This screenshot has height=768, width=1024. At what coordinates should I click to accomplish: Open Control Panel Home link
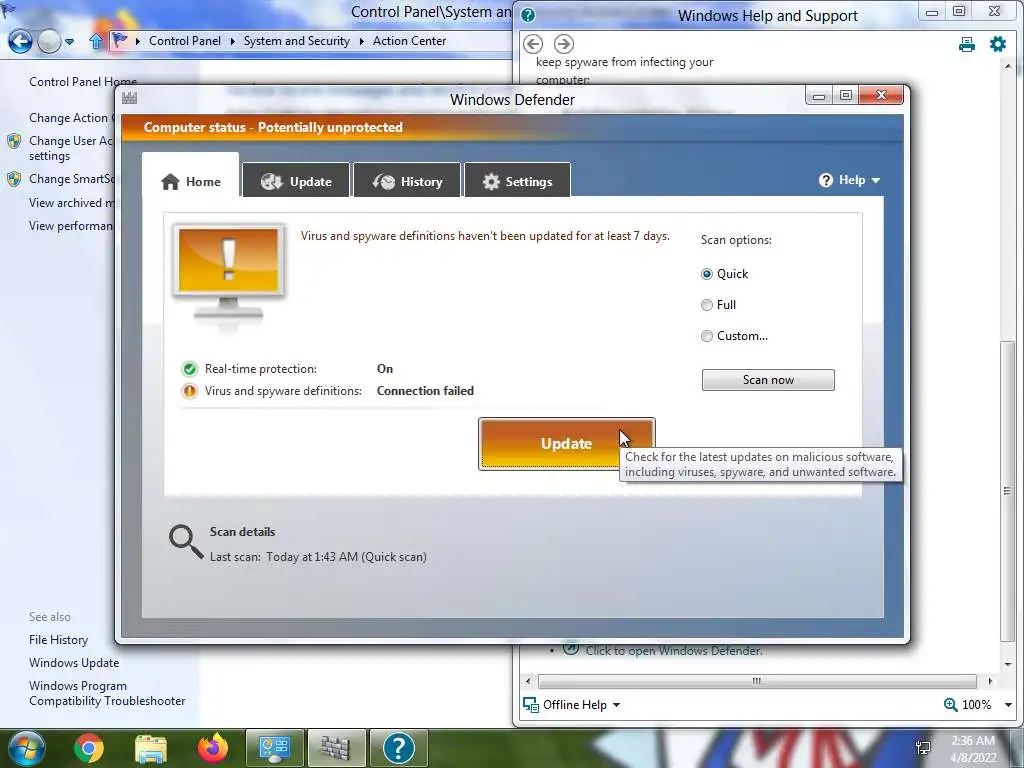[83, 82]
